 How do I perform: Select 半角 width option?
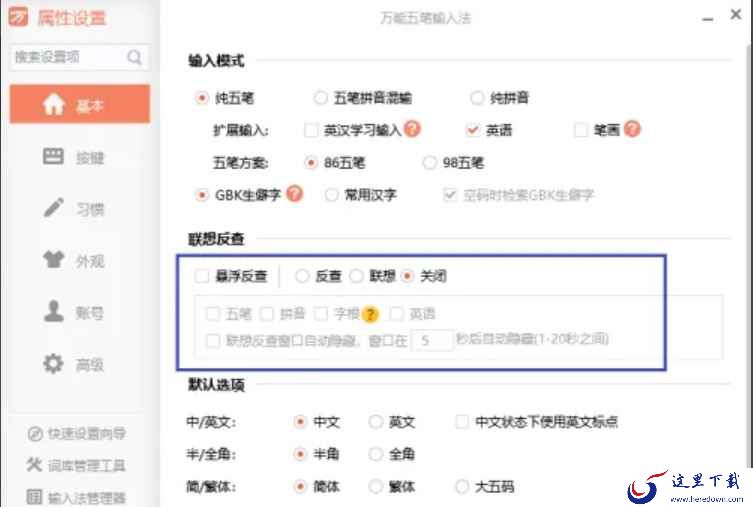pyautogui.click(x=300, y=454)
